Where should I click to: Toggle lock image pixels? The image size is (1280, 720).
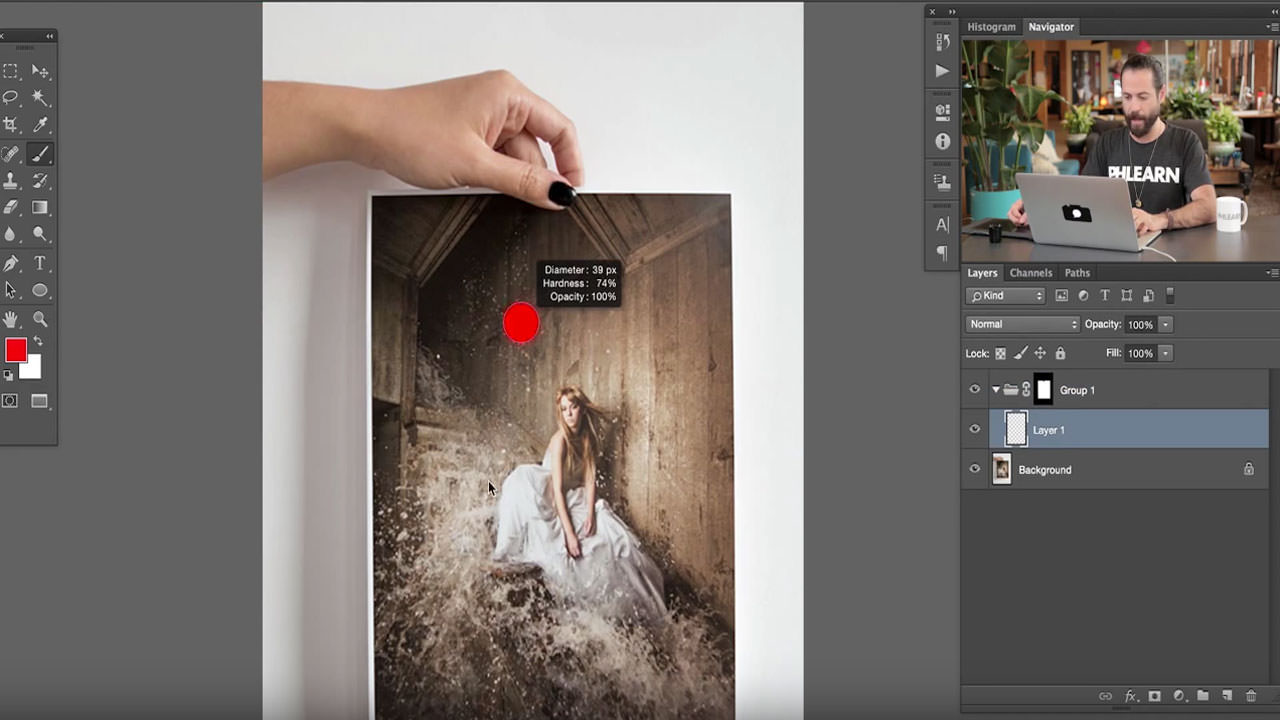point(1020,353)
